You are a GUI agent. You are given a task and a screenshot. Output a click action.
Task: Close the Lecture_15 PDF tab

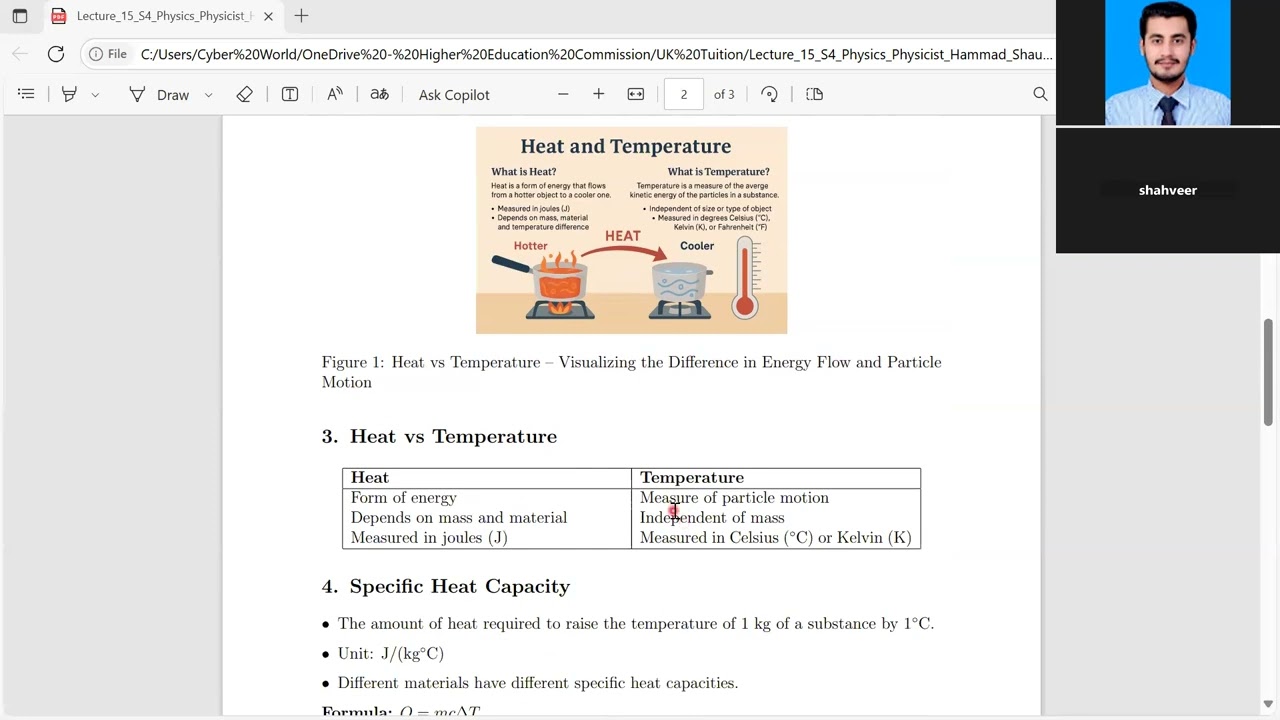tap(268, 16)
